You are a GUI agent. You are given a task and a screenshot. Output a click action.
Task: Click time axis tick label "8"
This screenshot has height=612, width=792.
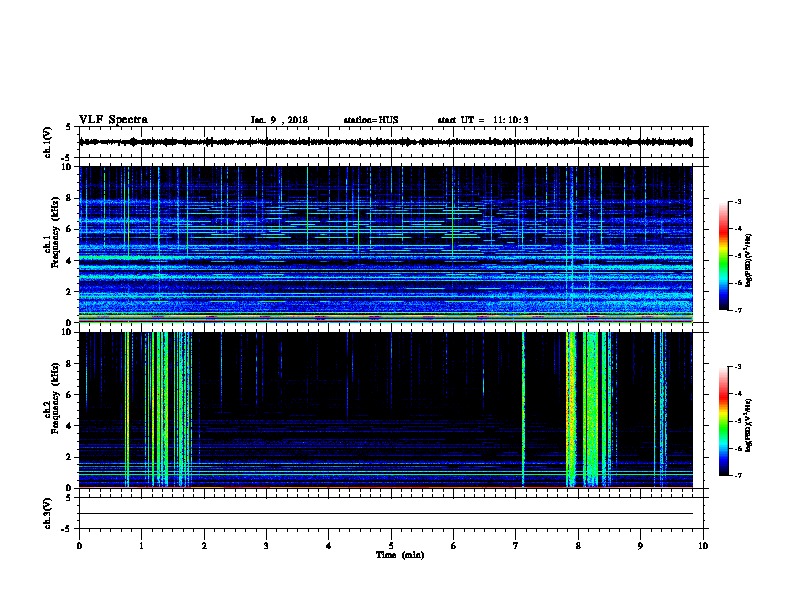coord(578,546)
